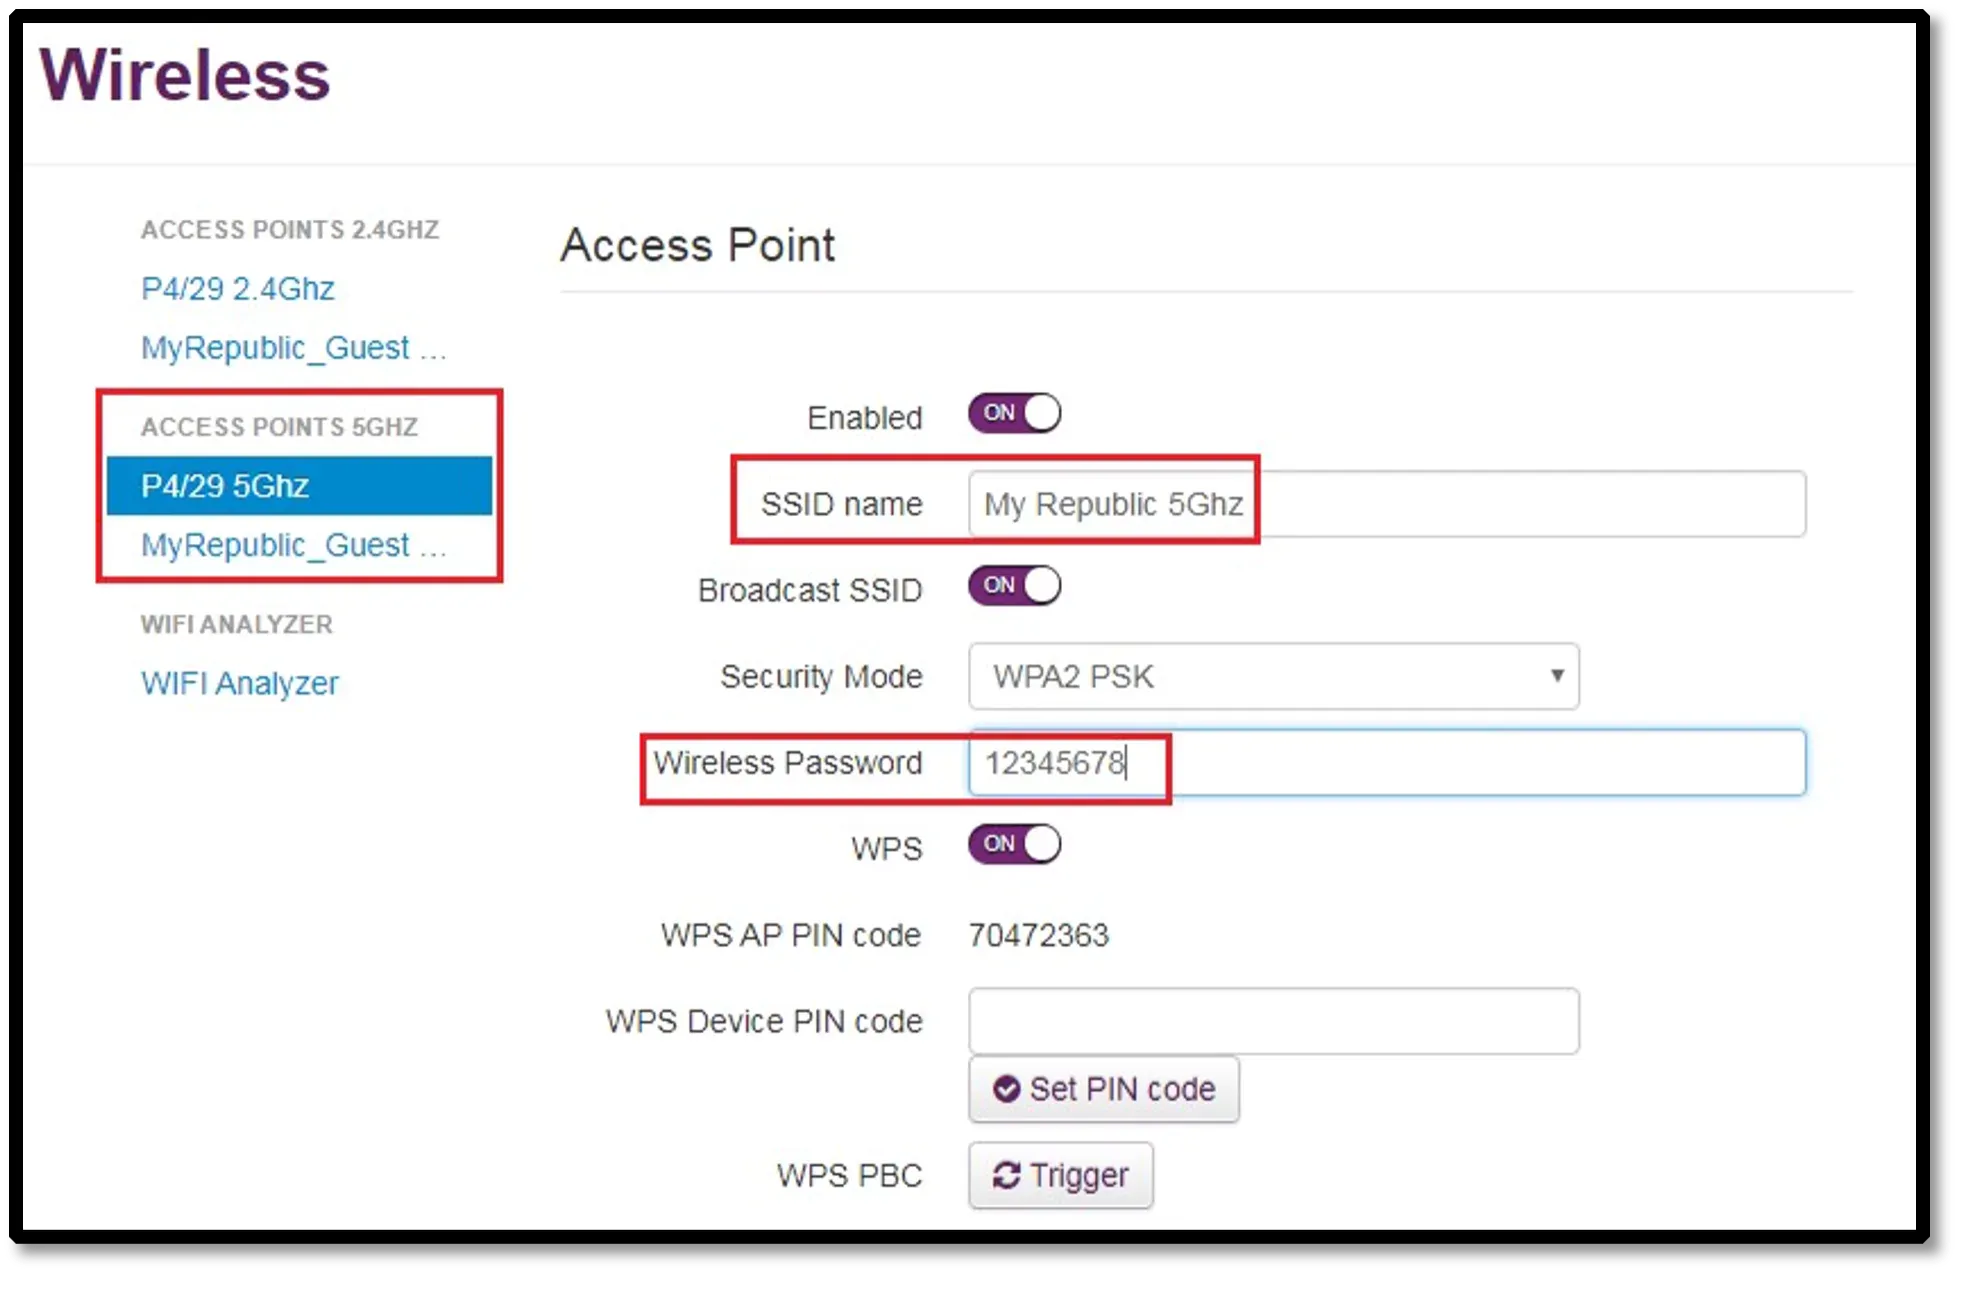Open the Security Mode dropdown

pos(1273,677)
